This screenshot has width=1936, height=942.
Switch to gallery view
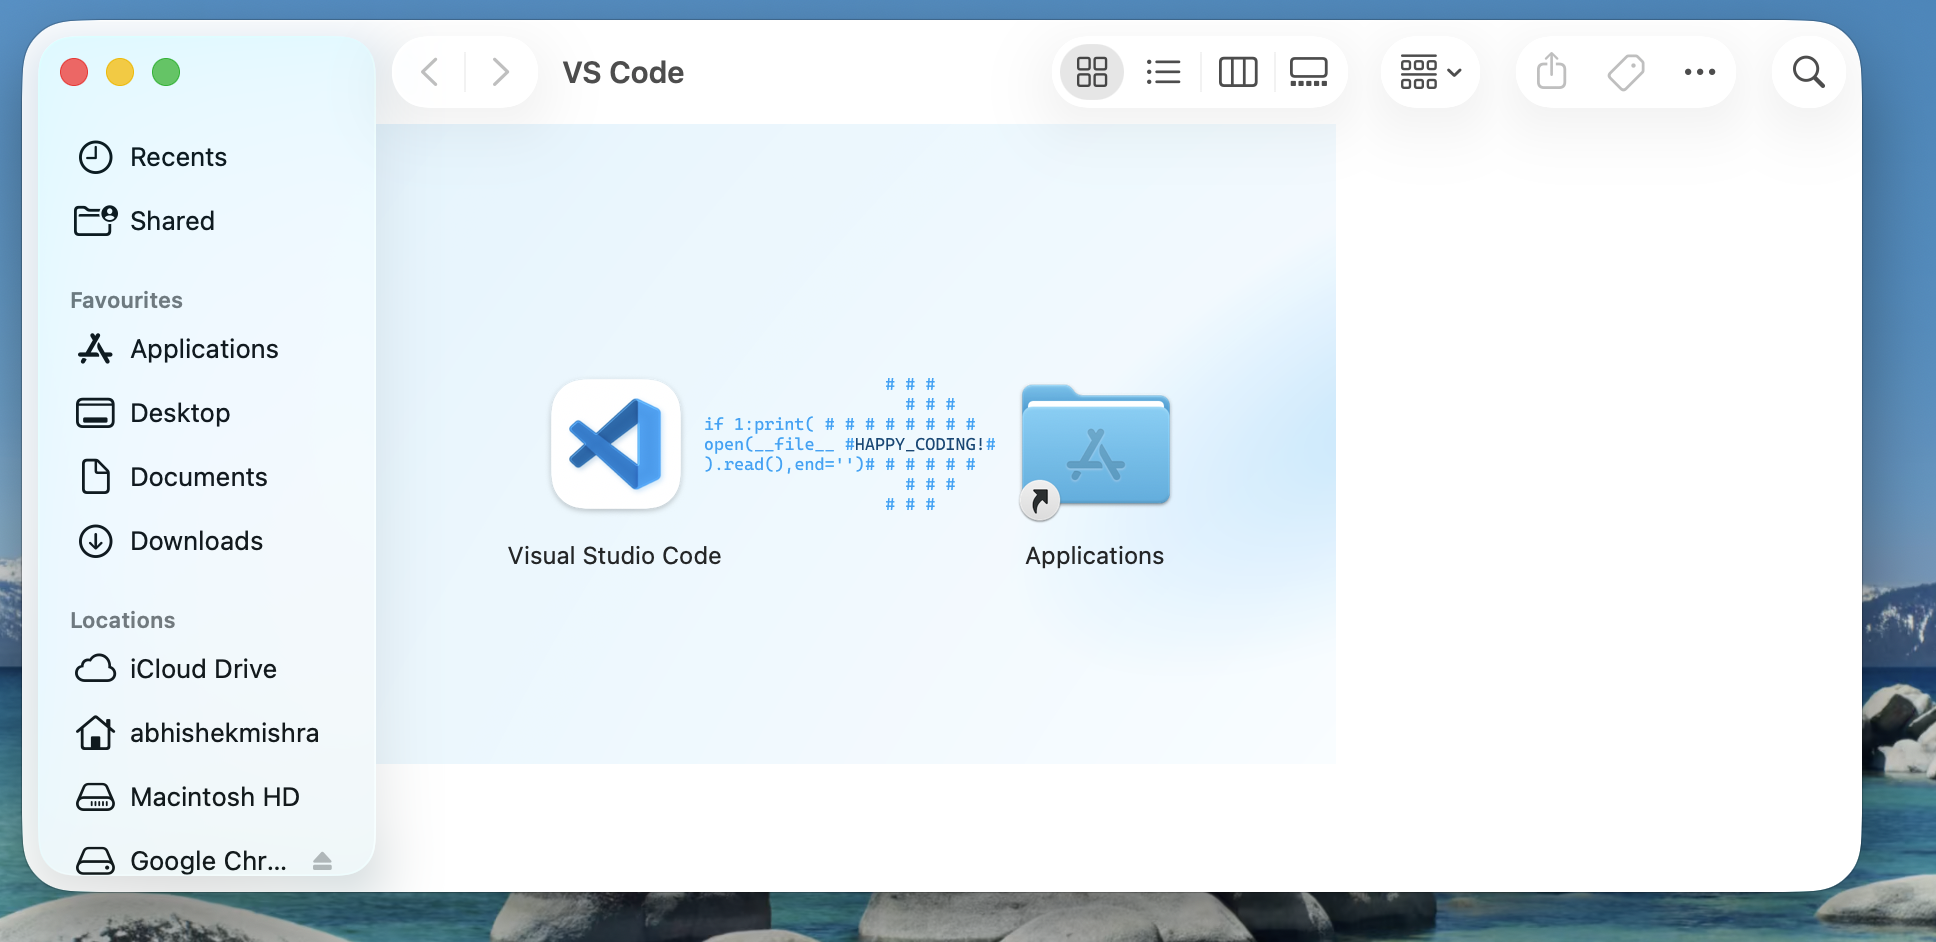pos(1308,72)
